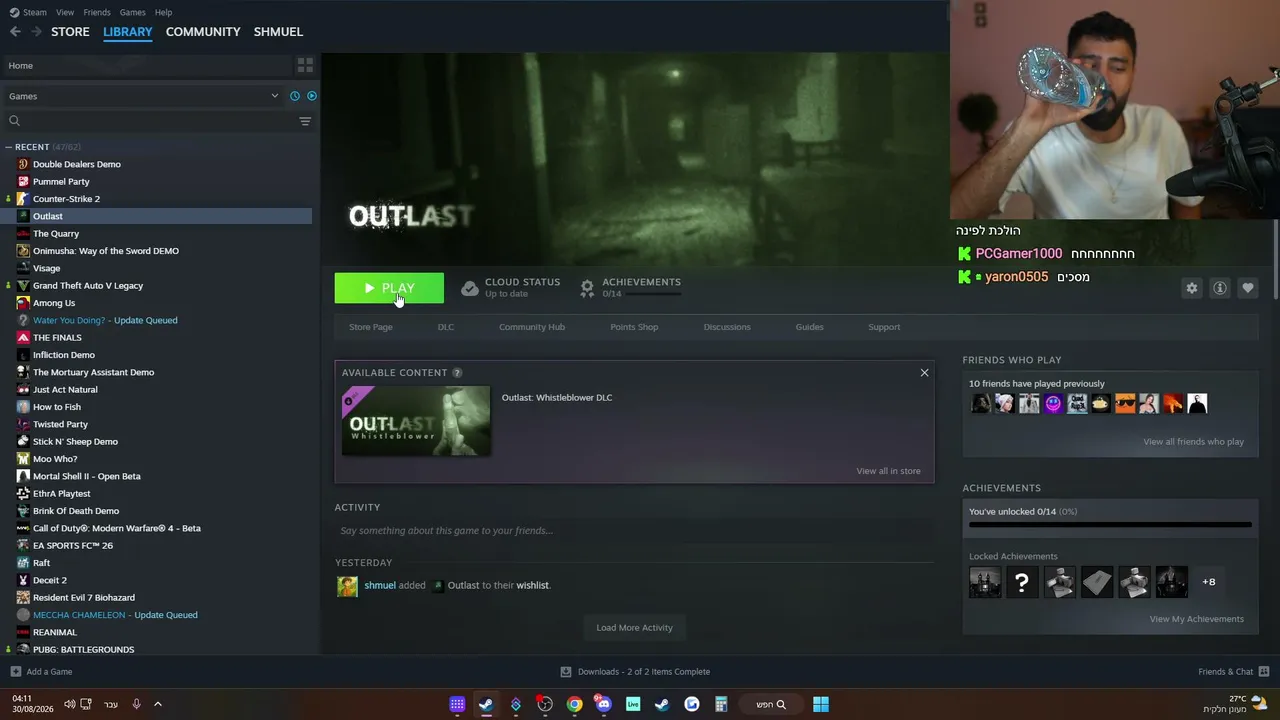Open the Points Shop tab

click(634, 327)
